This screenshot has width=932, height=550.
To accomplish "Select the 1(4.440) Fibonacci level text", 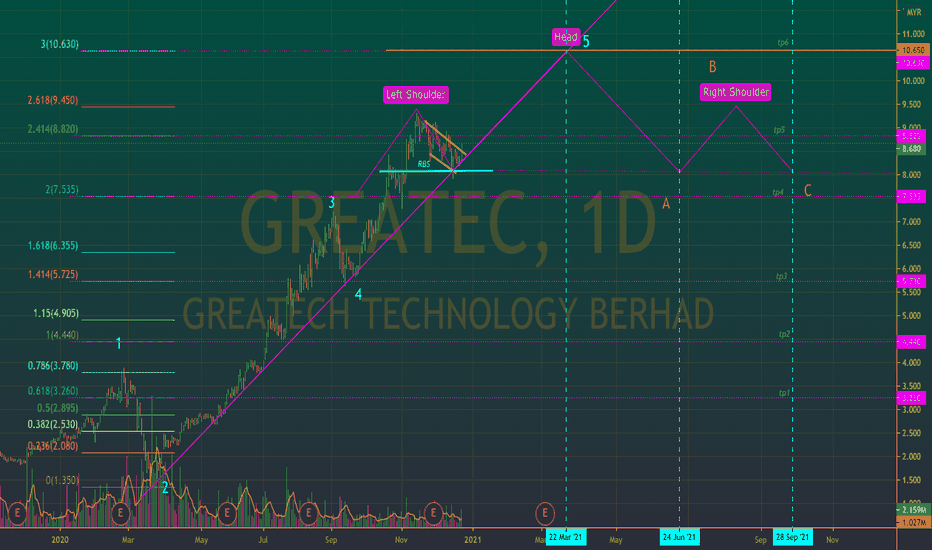I will 62,335.
